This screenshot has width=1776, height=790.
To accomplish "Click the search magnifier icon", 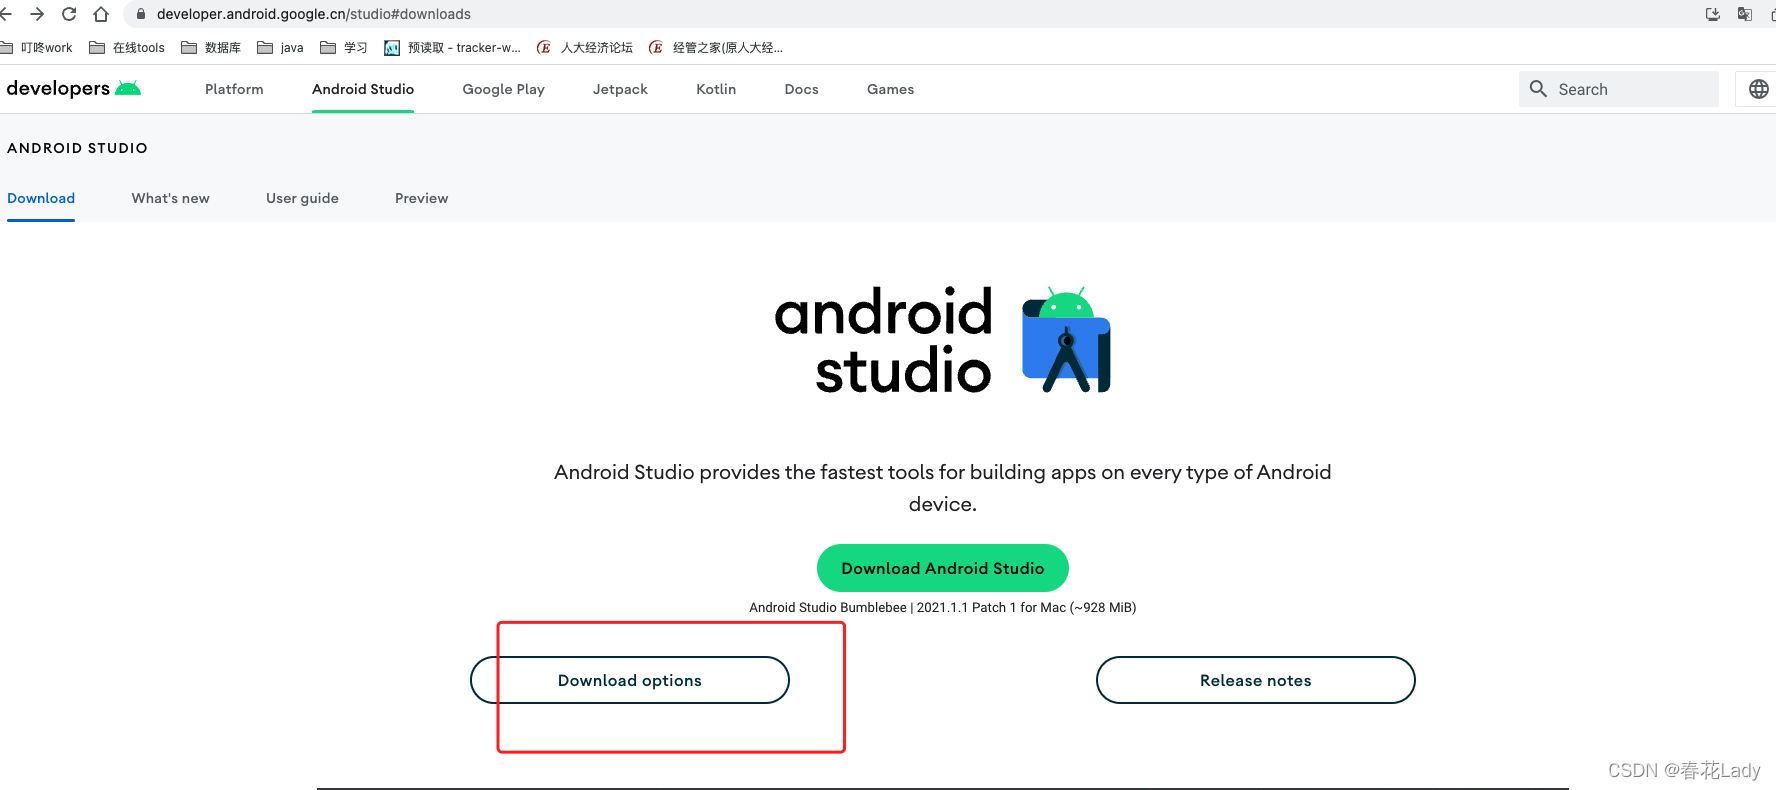I will tap(1538, 89).
